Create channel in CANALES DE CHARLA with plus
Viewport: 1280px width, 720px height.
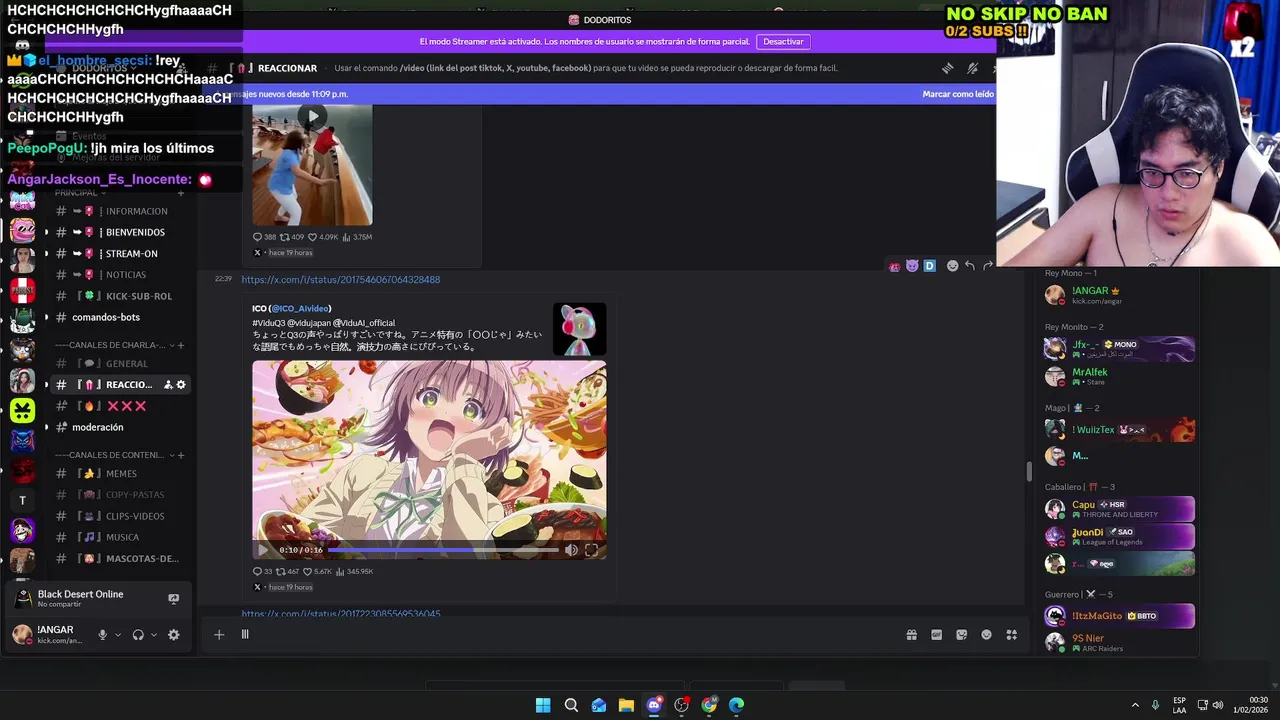click(x=181, y=345)
